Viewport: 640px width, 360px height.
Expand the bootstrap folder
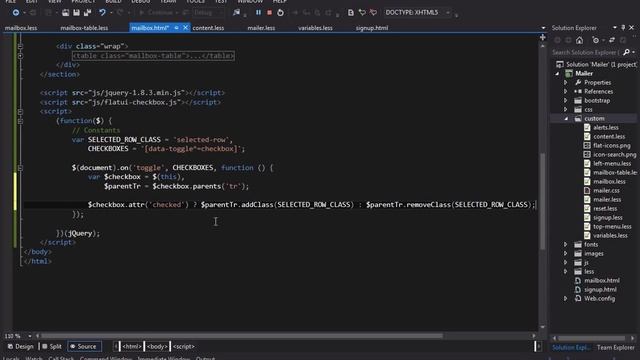566,100
